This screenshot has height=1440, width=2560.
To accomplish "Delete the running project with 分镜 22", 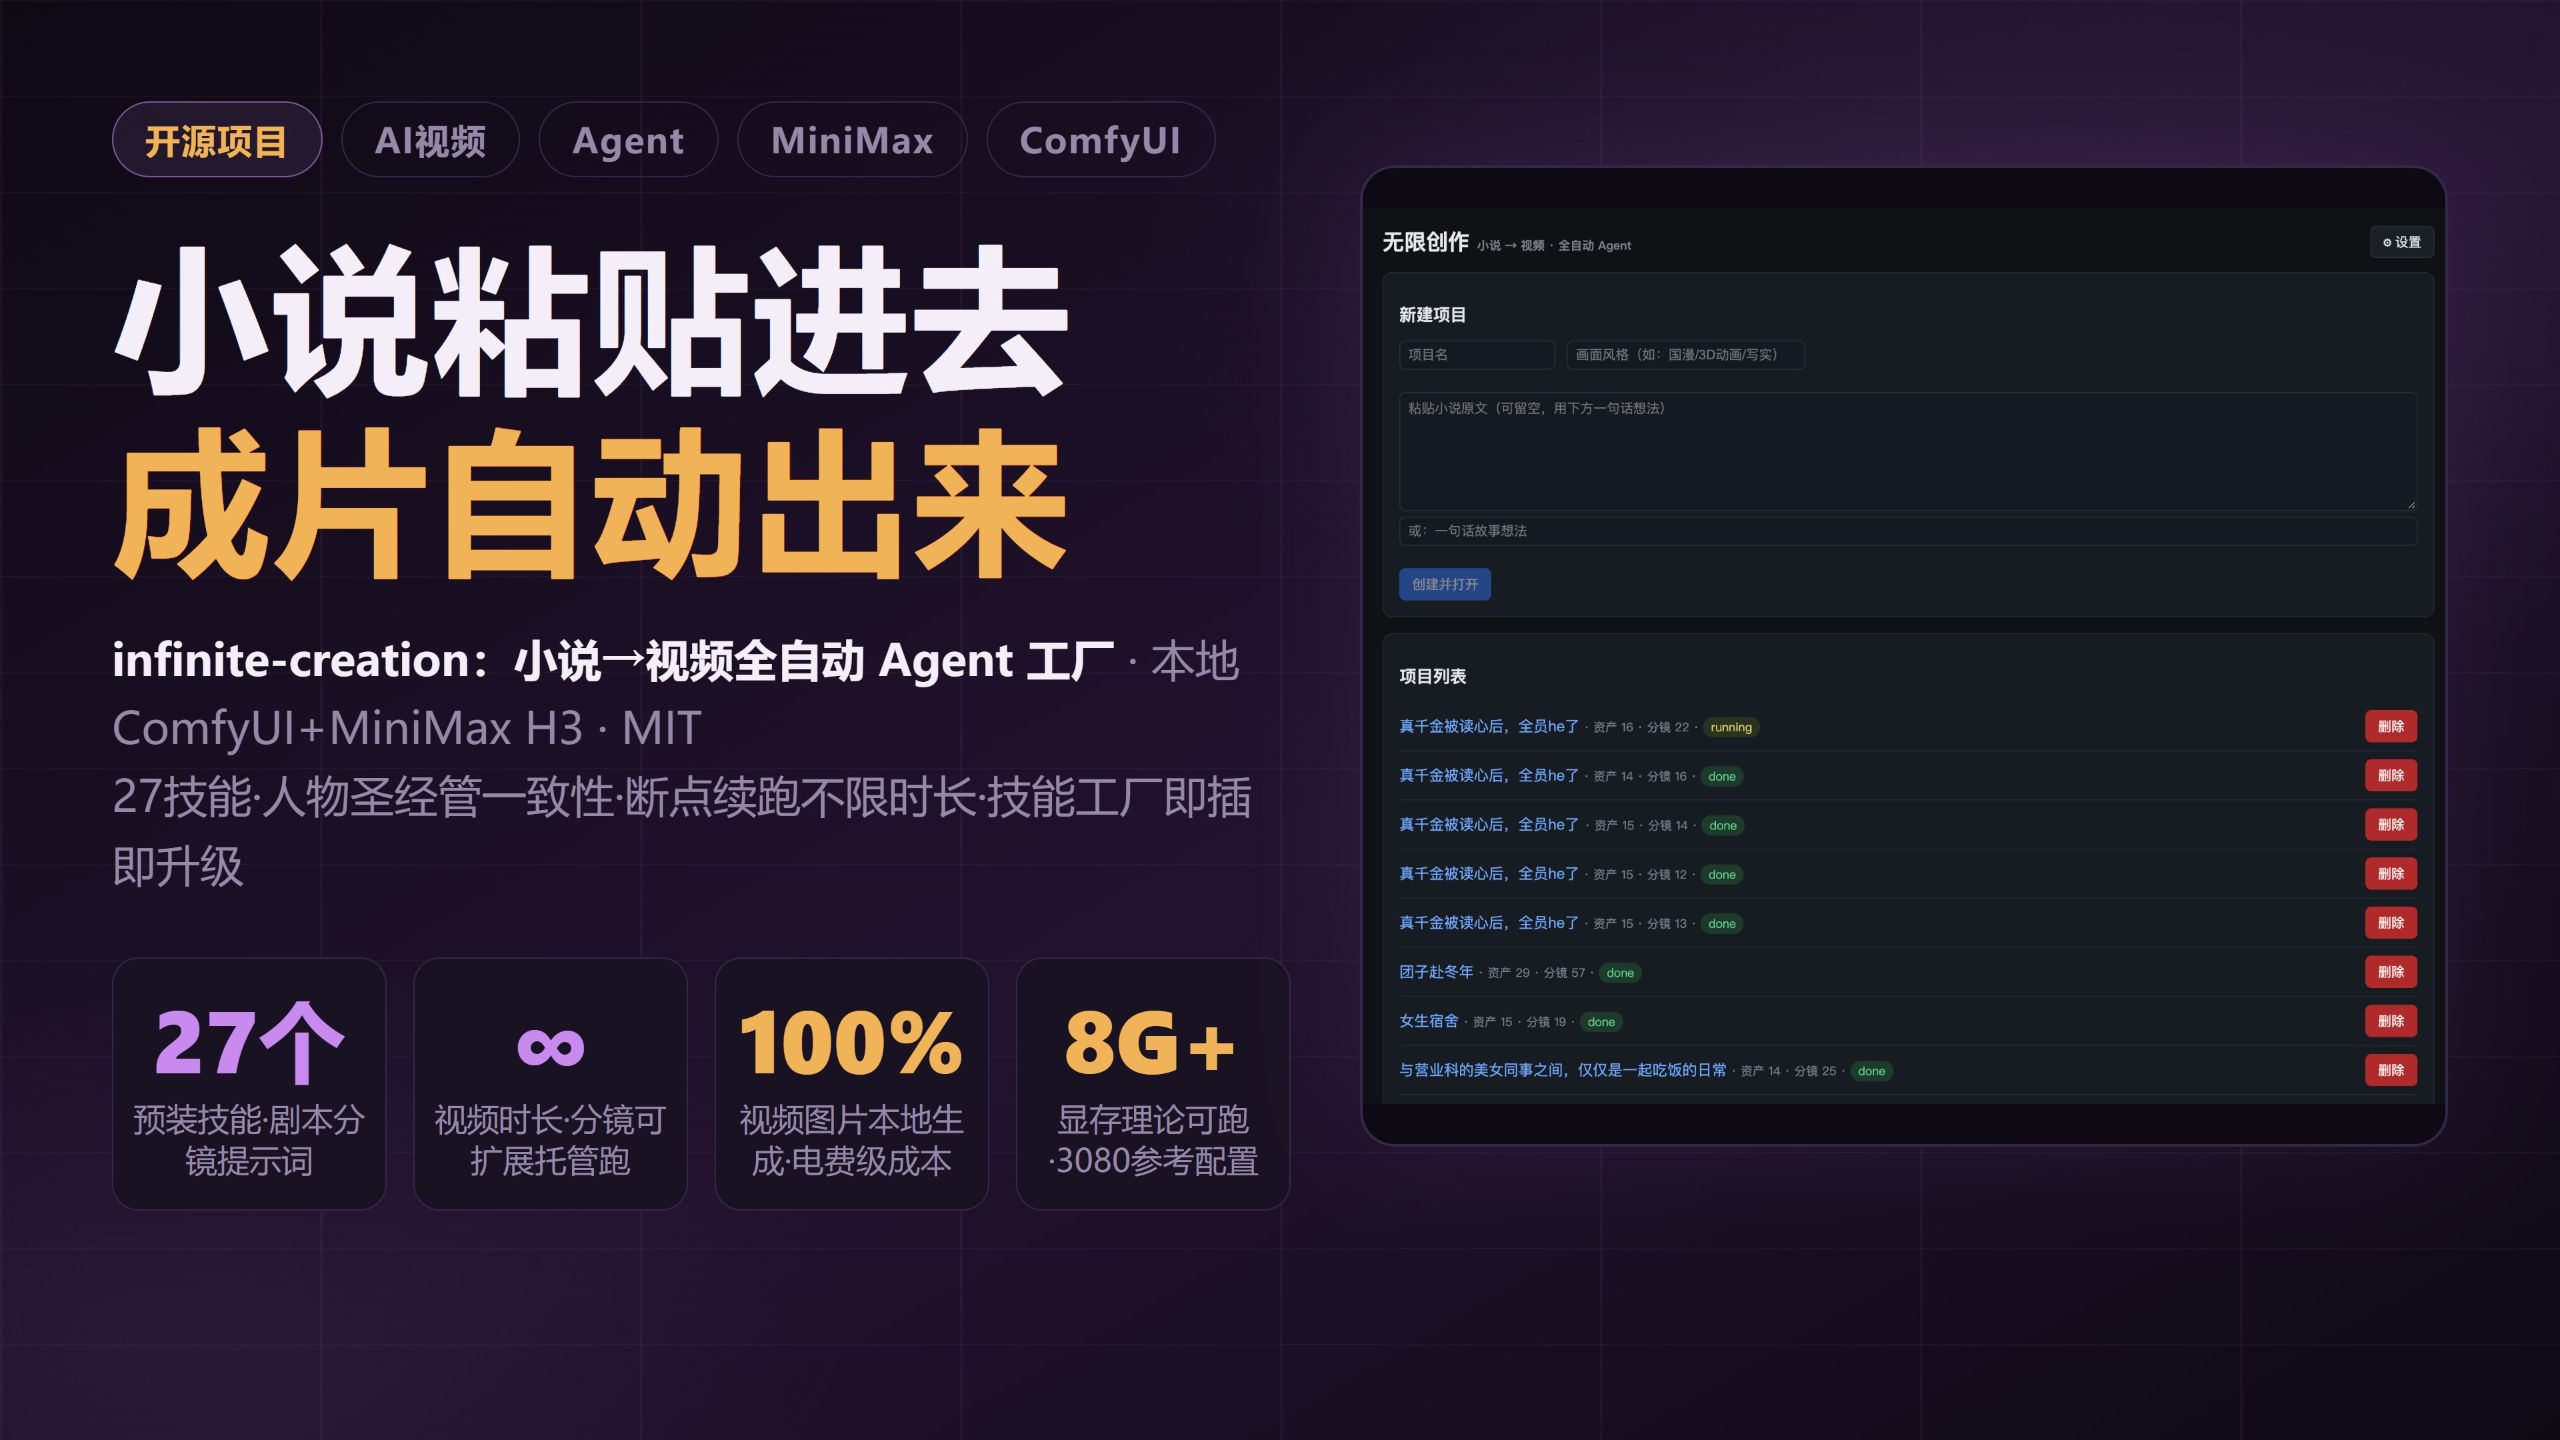I will [x=2390, y=727].
